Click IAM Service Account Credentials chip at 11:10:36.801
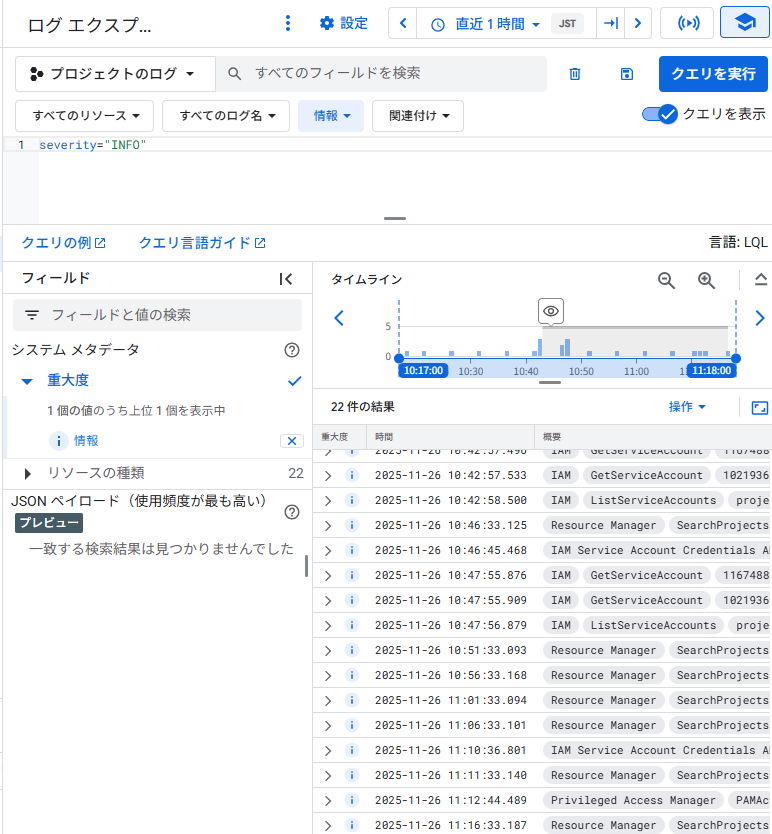 pos(657,750)
